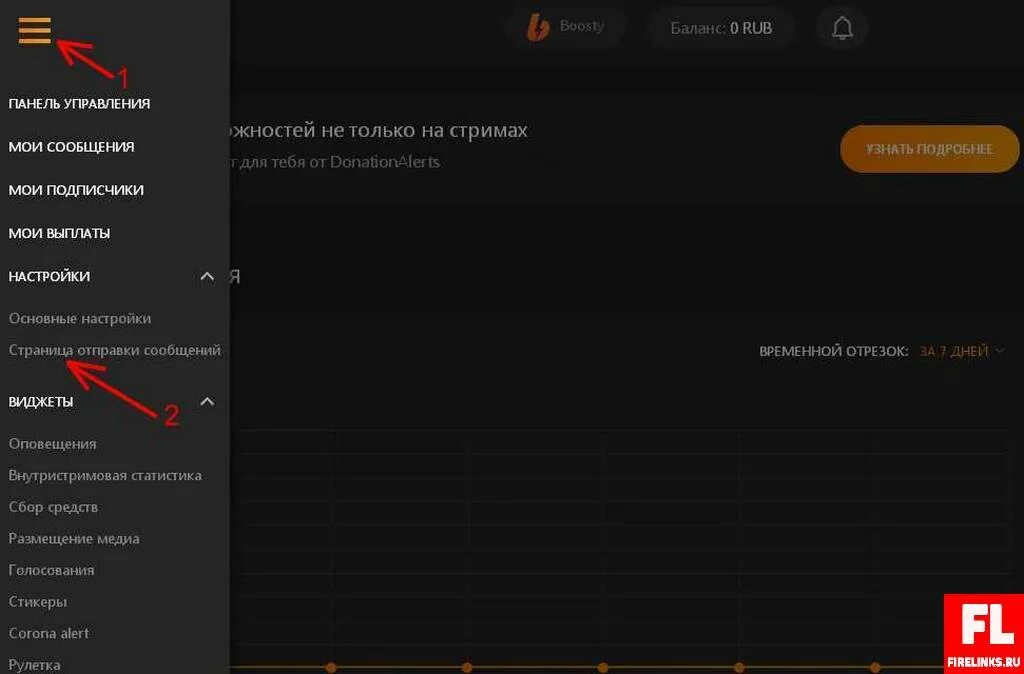Open 'Основные настройки'

pyautogui.click(x=80, y=319)
